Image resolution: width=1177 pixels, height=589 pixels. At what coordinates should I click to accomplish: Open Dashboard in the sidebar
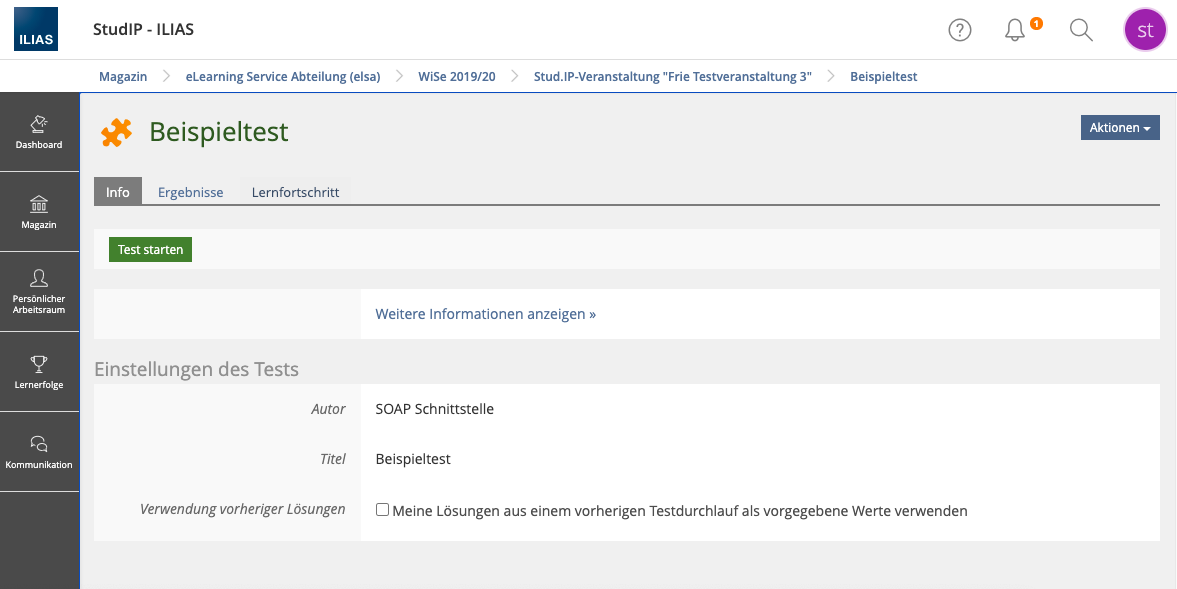pos(39,131)
